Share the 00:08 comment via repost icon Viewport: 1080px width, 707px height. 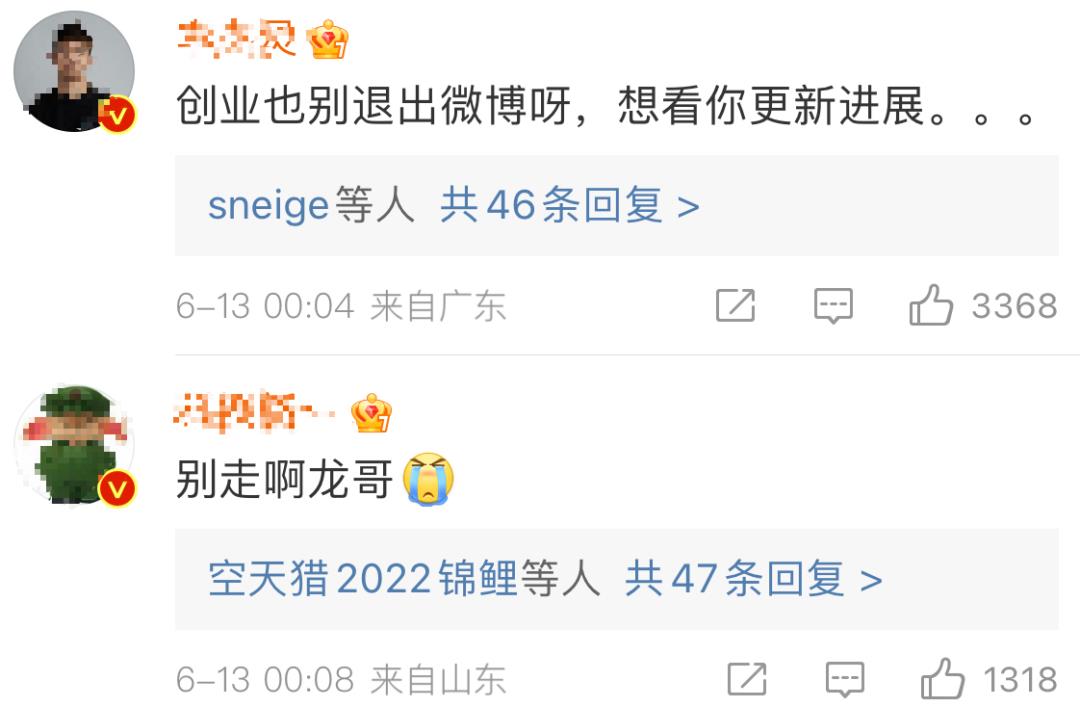tap(747, 679)
